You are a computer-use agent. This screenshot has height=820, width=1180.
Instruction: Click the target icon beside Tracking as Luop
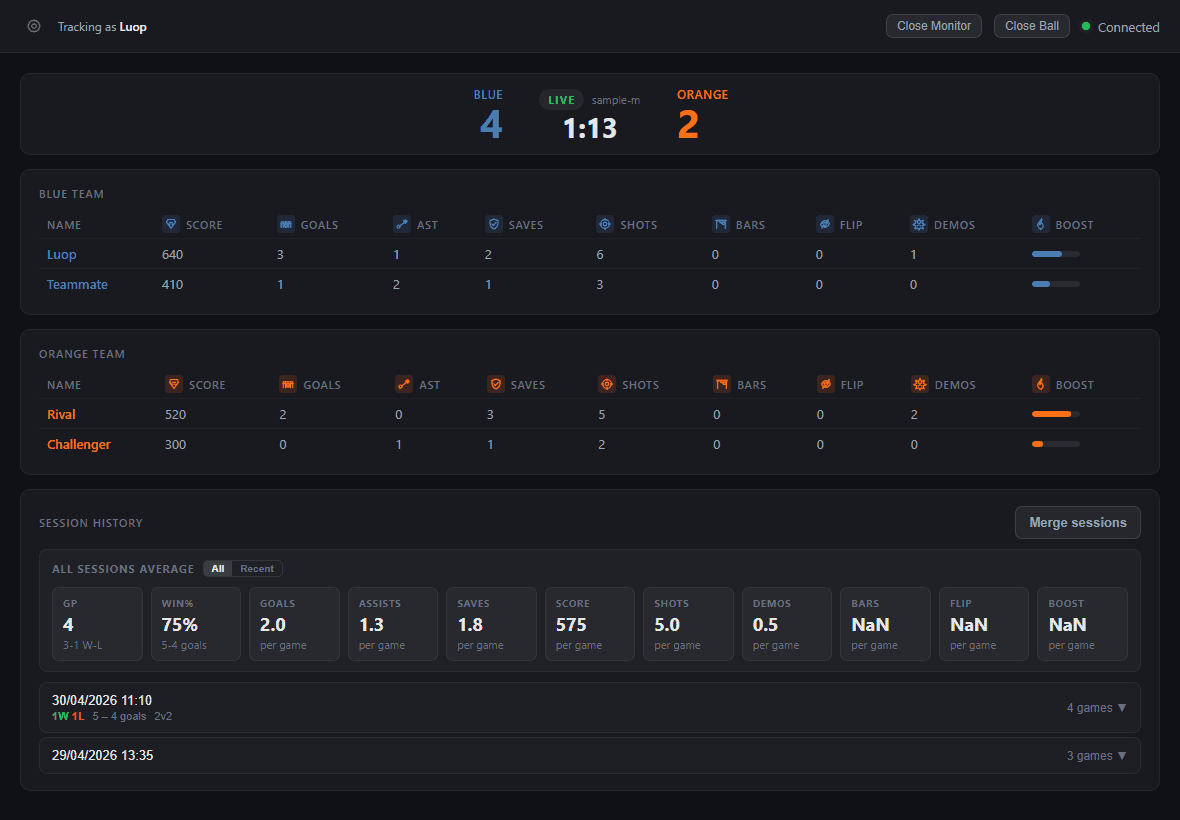[34, 26]
